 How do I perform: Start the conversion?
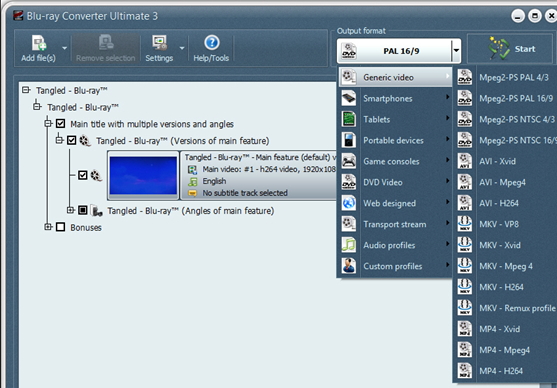510,49
